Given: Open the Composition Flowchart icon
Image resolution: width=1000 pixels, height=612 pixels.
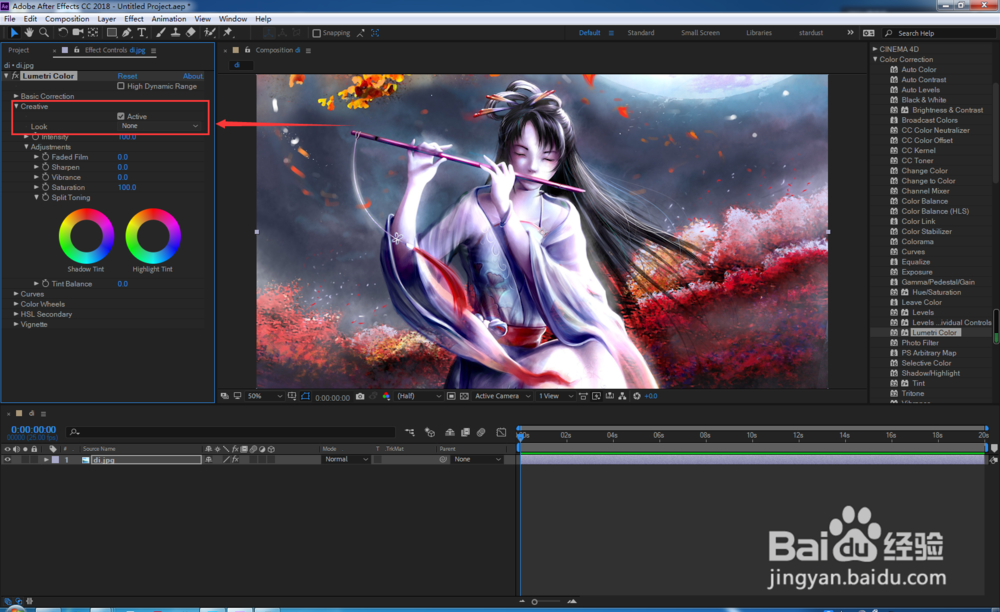Looking at the screenshot, I should point(622,397).
